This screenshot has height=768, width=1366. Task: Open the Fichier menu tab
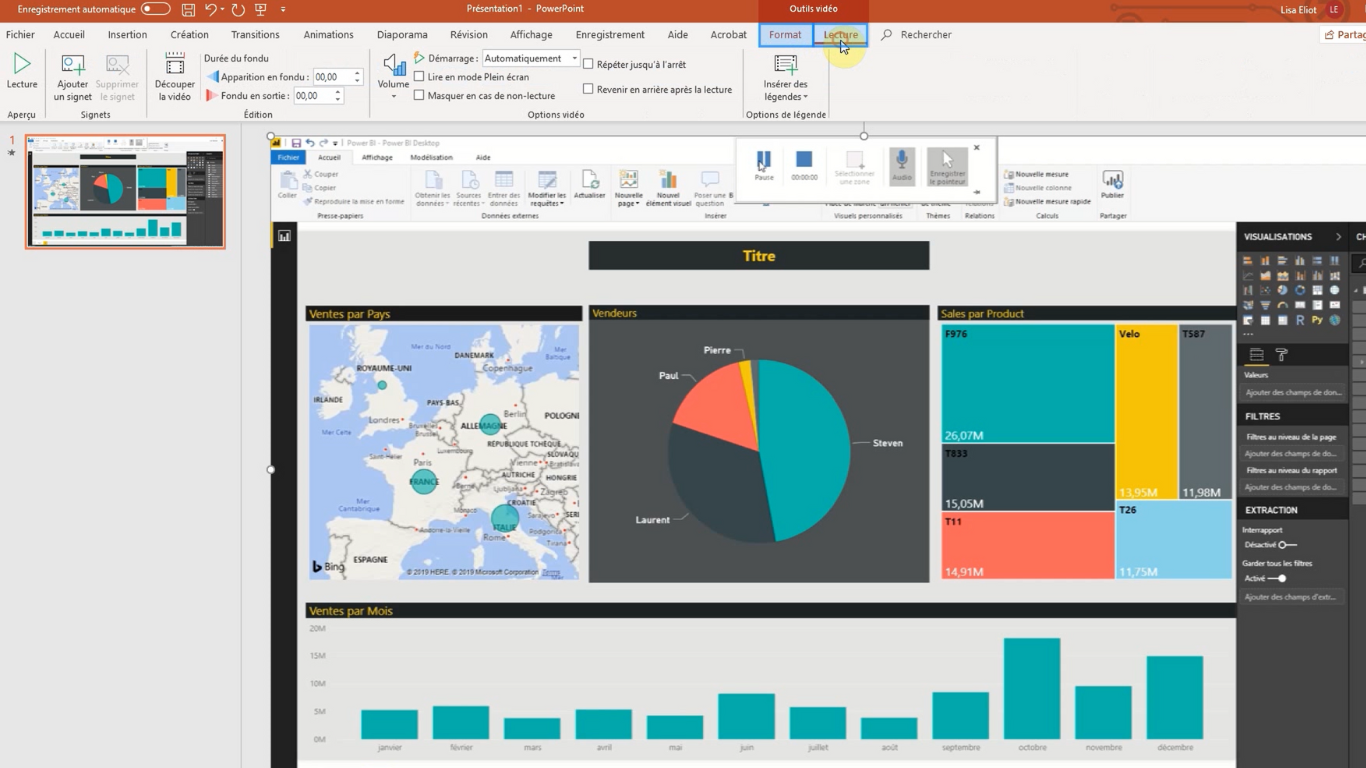click(x=20, y=35)
